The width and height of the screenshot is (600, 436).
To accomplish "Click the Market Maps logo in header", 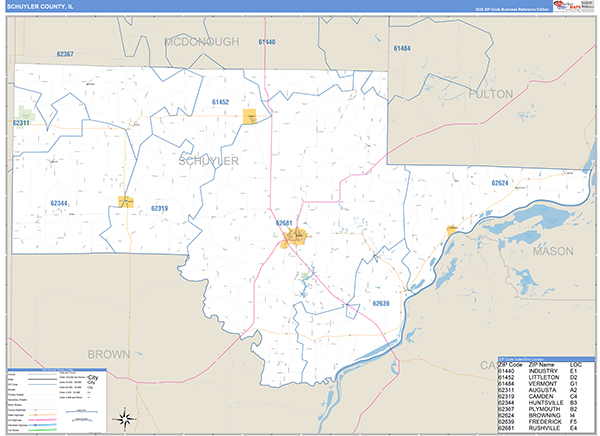I will click(x=567, y=6).
